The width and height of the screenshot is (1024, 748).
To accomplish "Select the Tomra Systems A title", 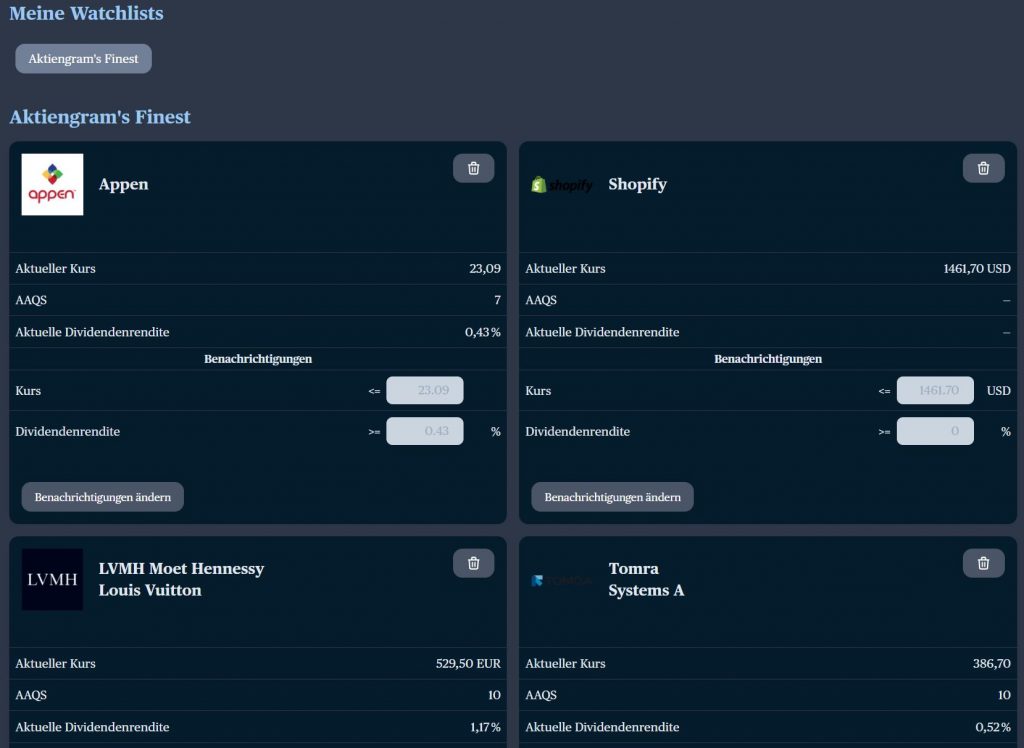I will (647, 579).
